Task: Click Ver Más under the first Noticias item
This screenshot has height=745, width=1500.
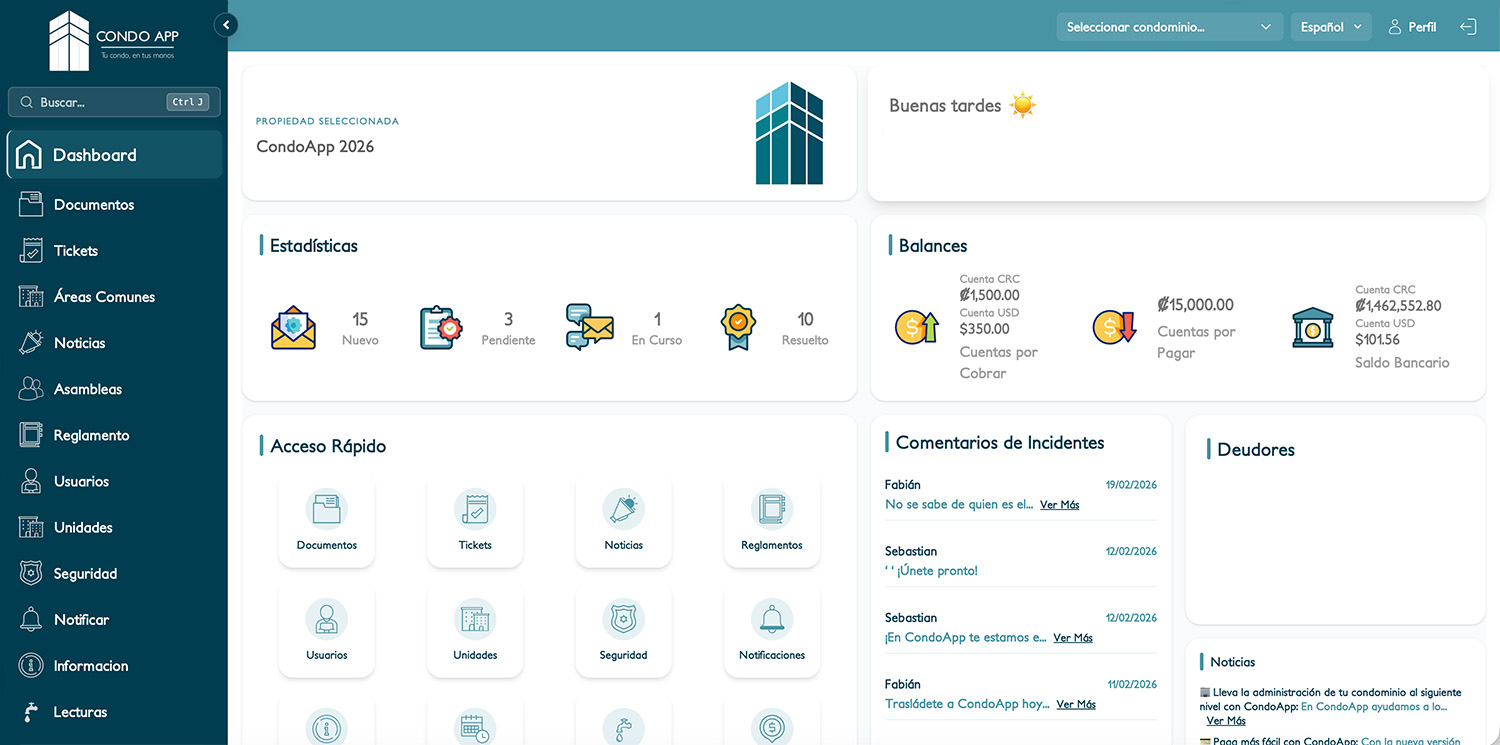Action: [1226, 721]
